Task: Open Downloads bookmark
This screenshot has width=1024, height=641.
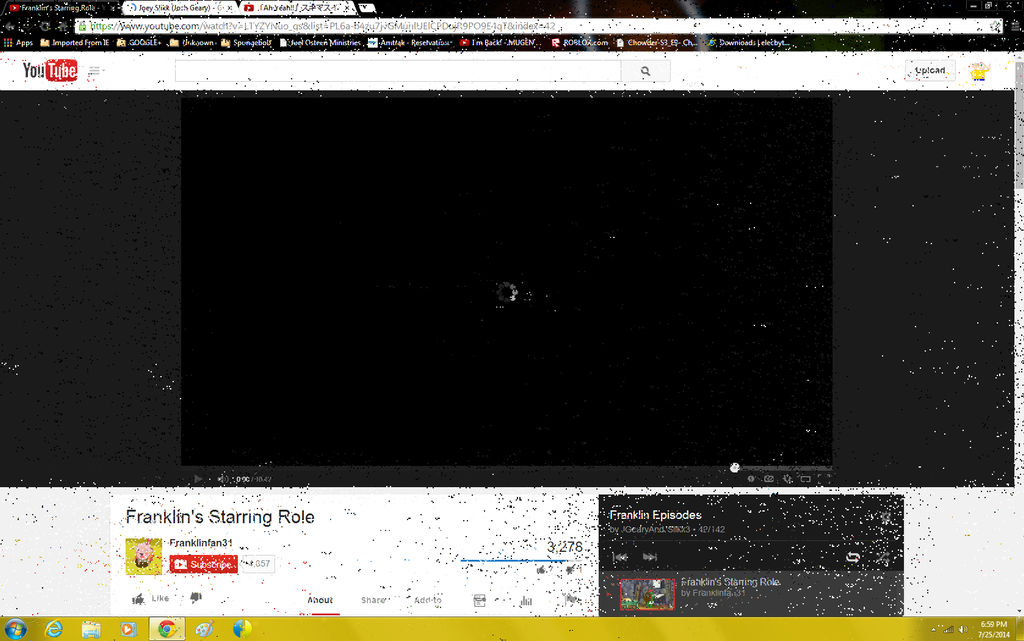Action: click(748, 42)
